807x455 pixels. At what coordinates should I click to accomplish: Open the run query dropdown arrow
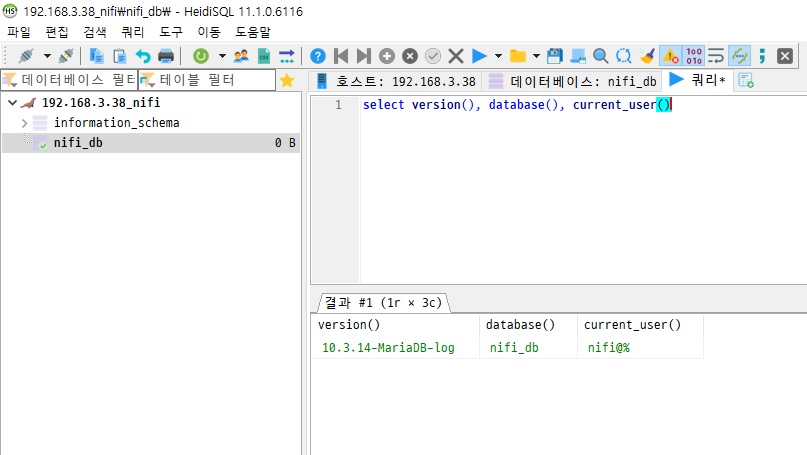point(498,56)
